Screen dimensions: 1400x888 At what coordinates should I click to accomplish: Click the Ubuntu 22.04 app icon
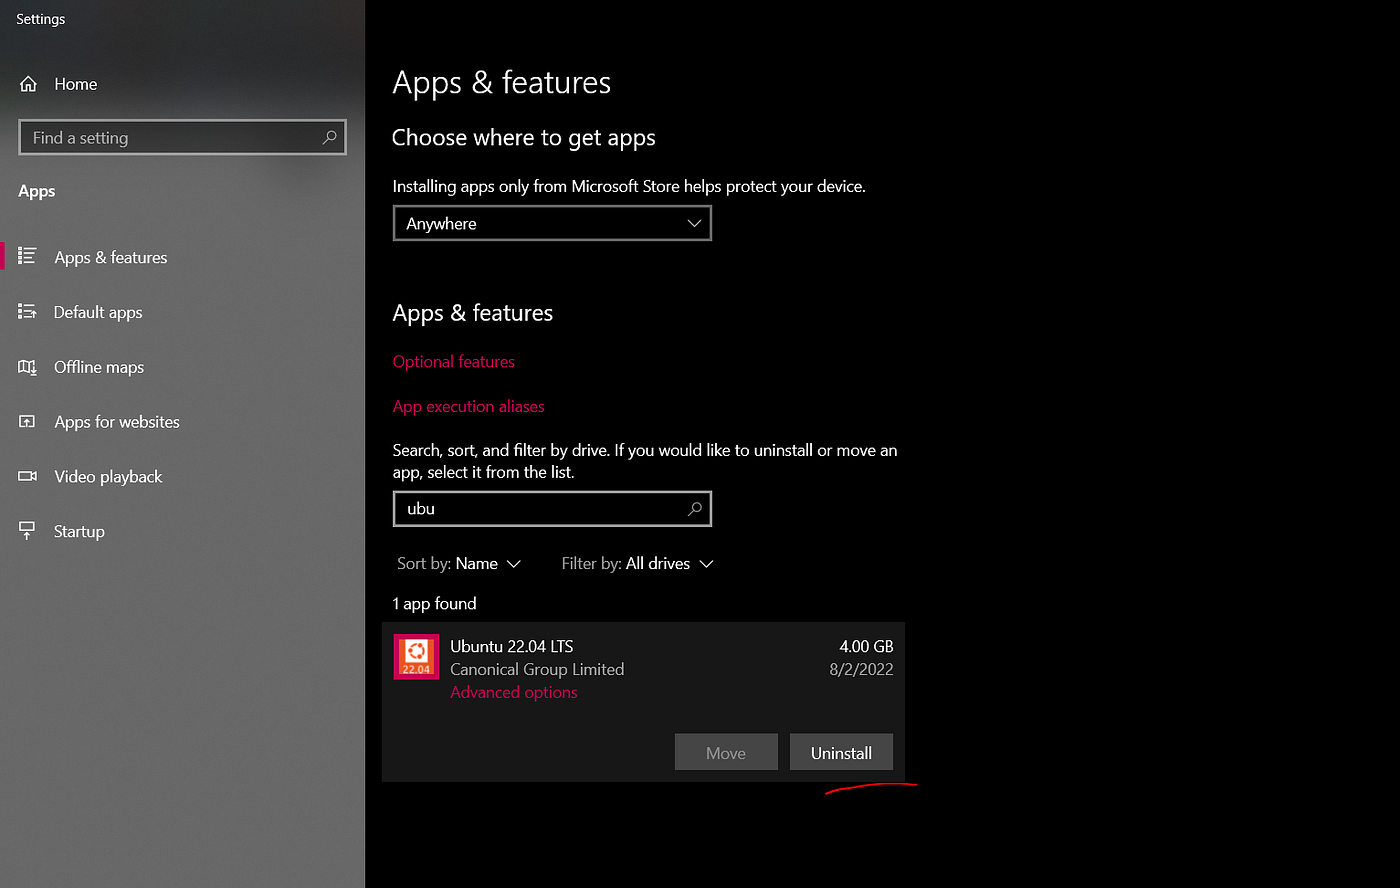click(416, 657)
